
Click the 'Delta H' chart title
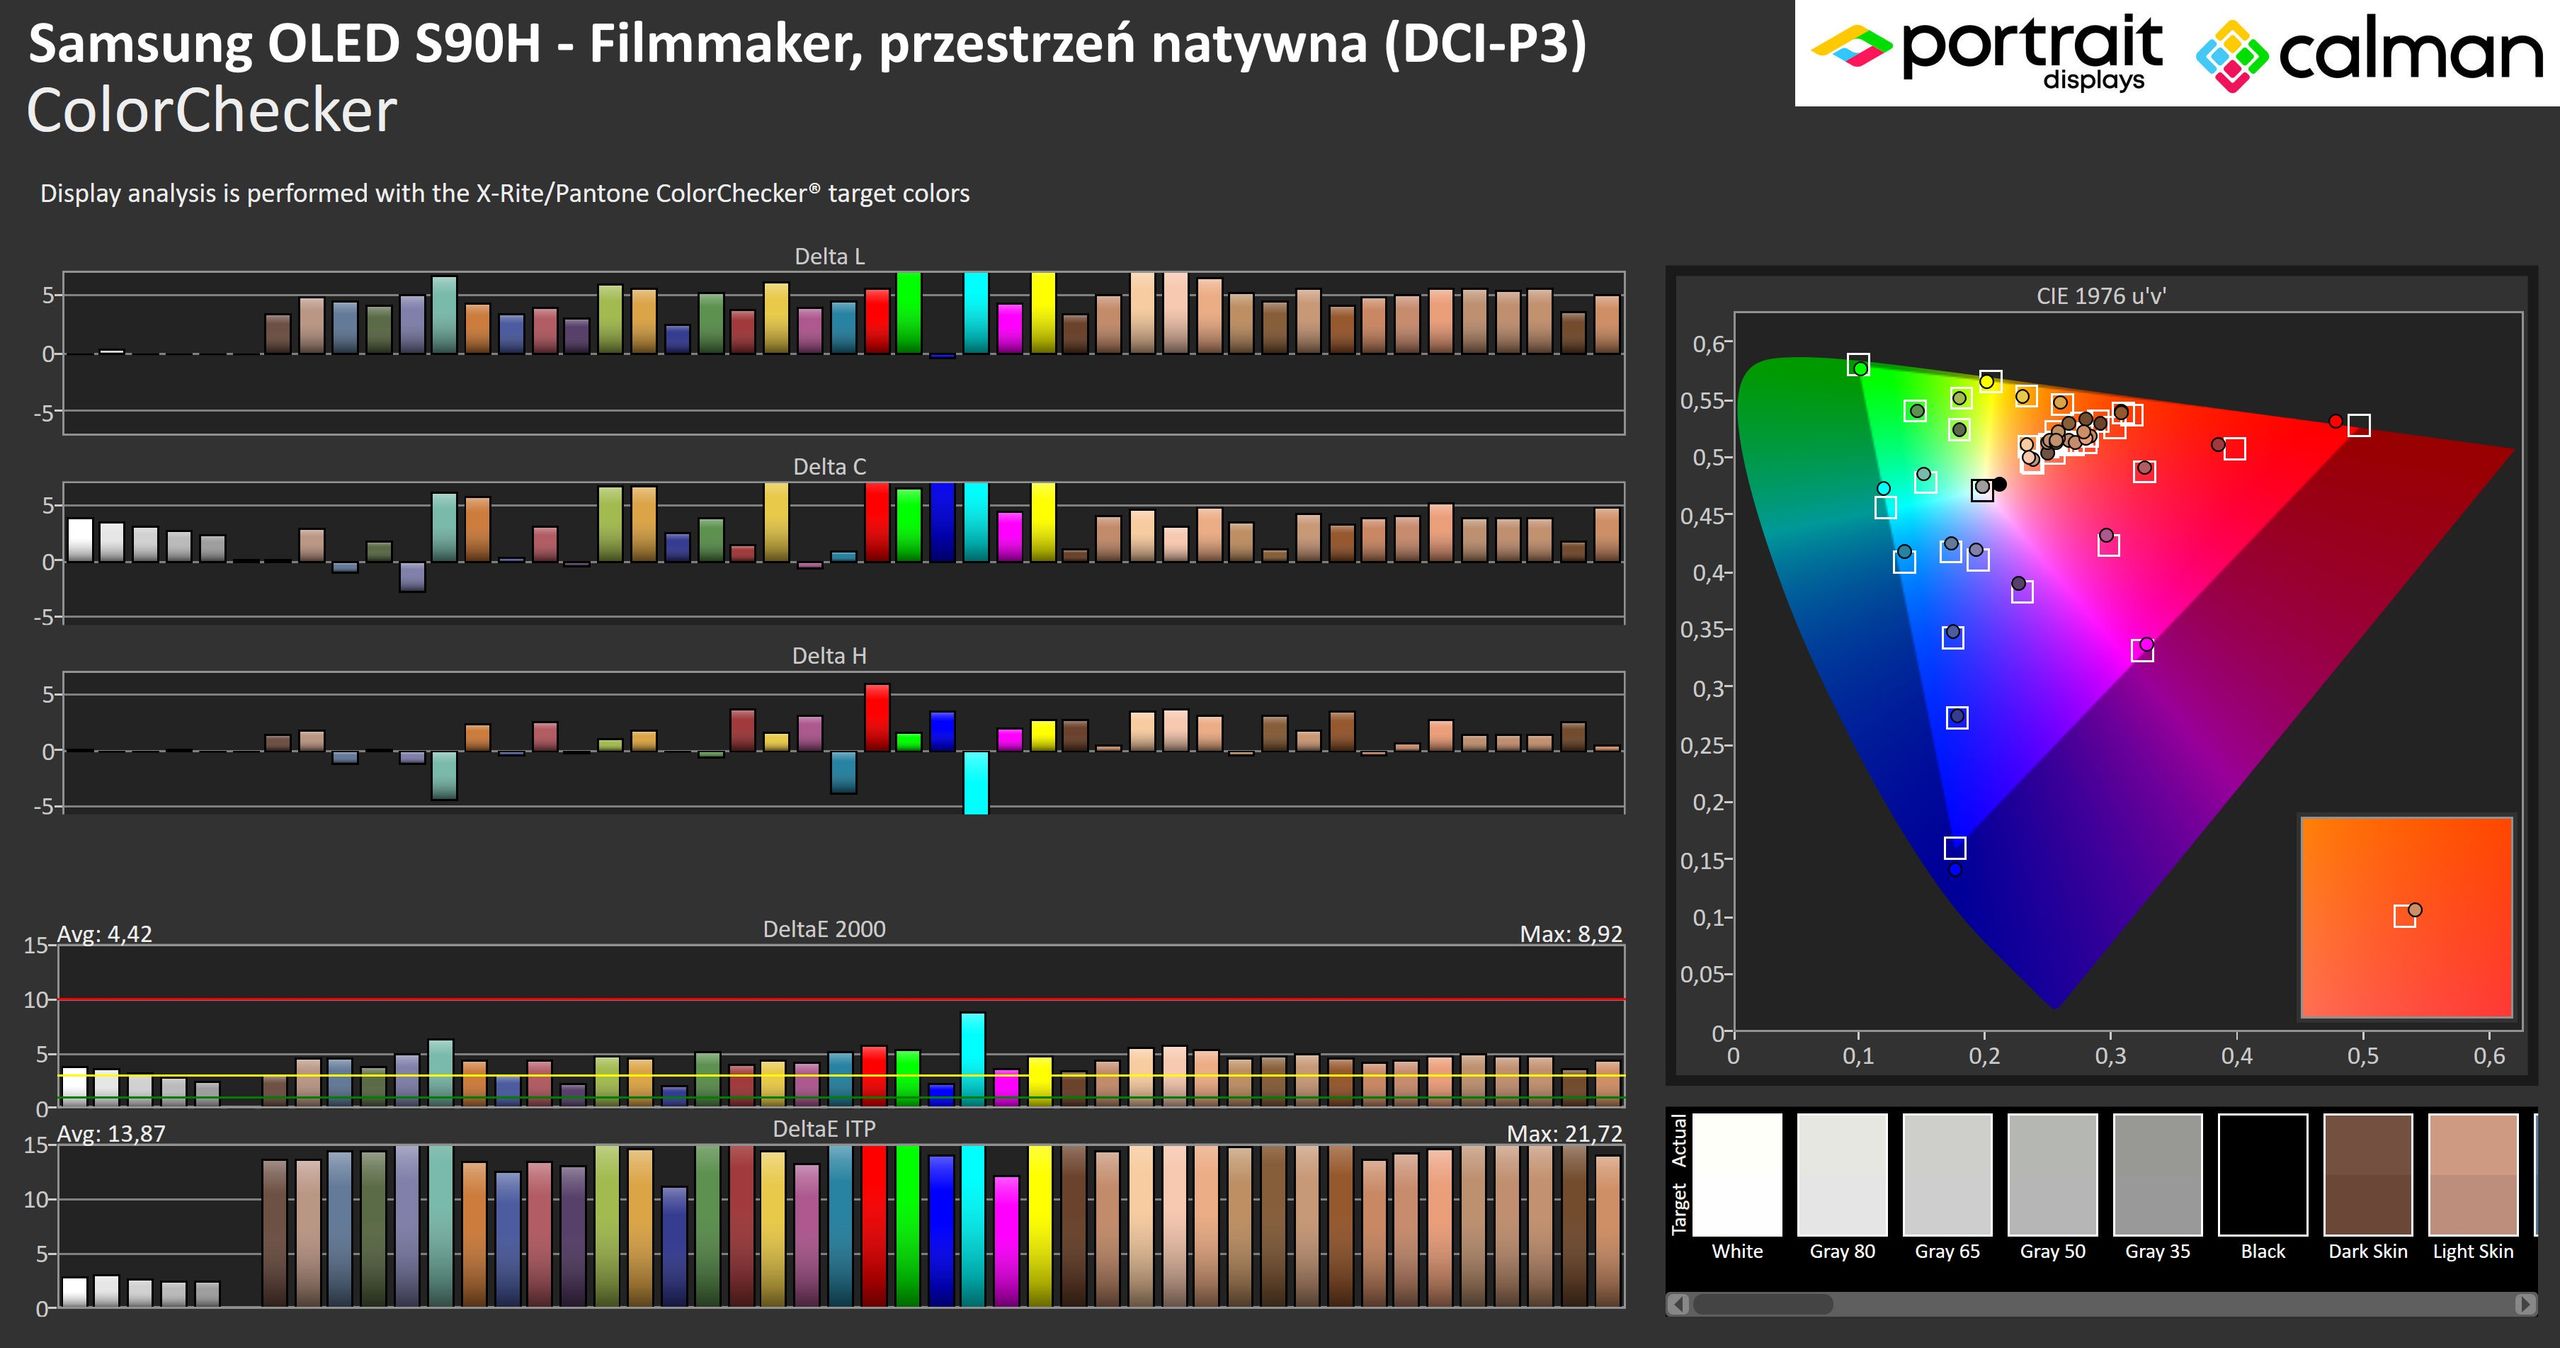click(x=829, y=656)
